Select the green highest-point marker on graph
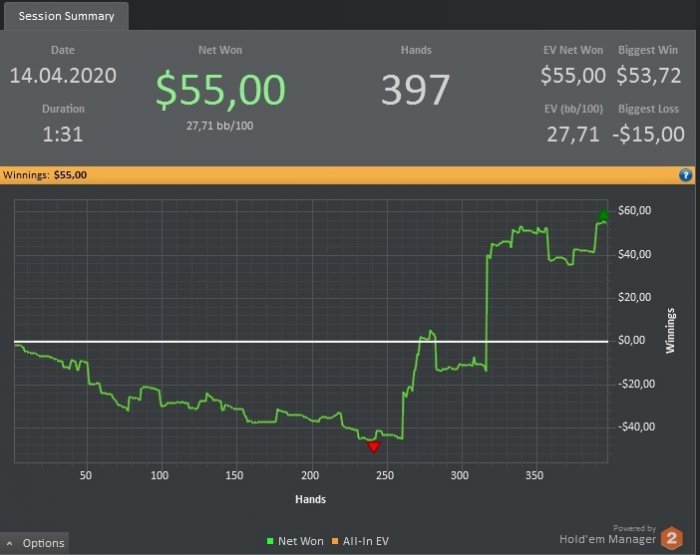Screen dimensions: 700x555 coord(603,214)
